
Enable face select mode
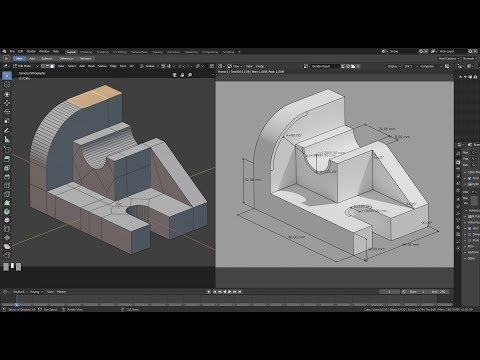52,66
